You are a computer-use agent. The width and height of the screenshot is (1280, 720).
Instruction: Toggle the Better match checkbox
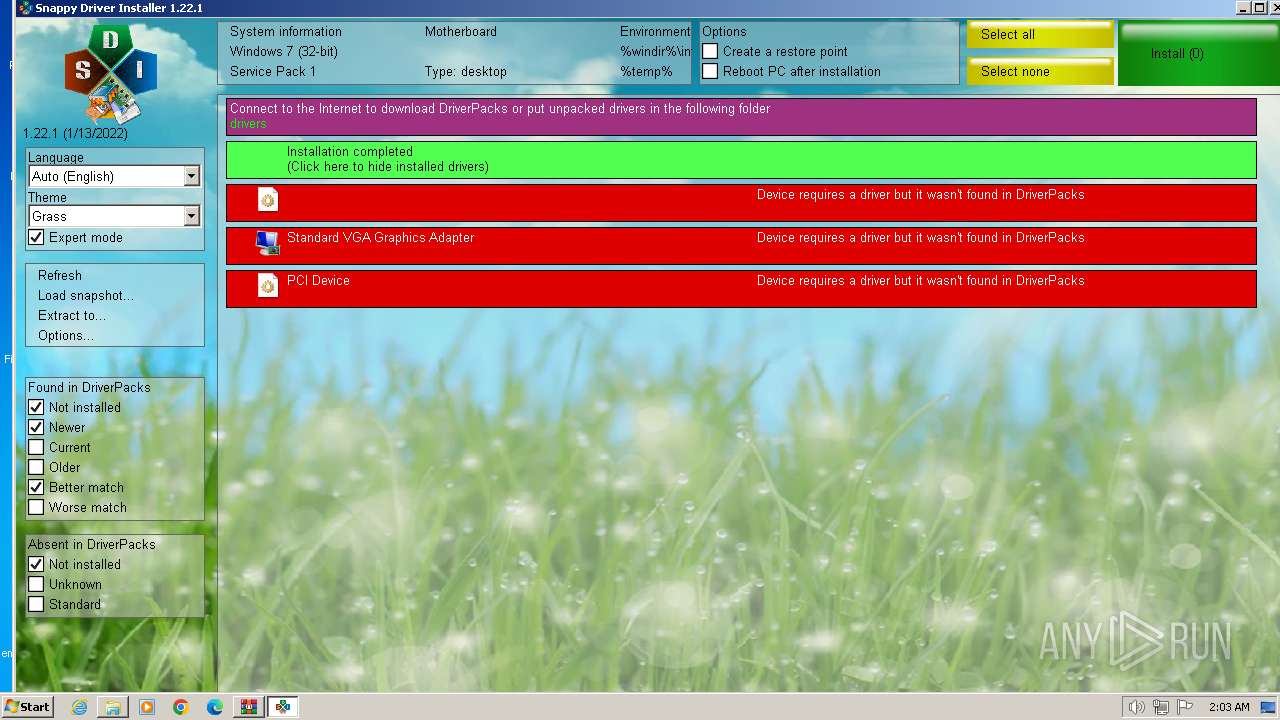36,487
